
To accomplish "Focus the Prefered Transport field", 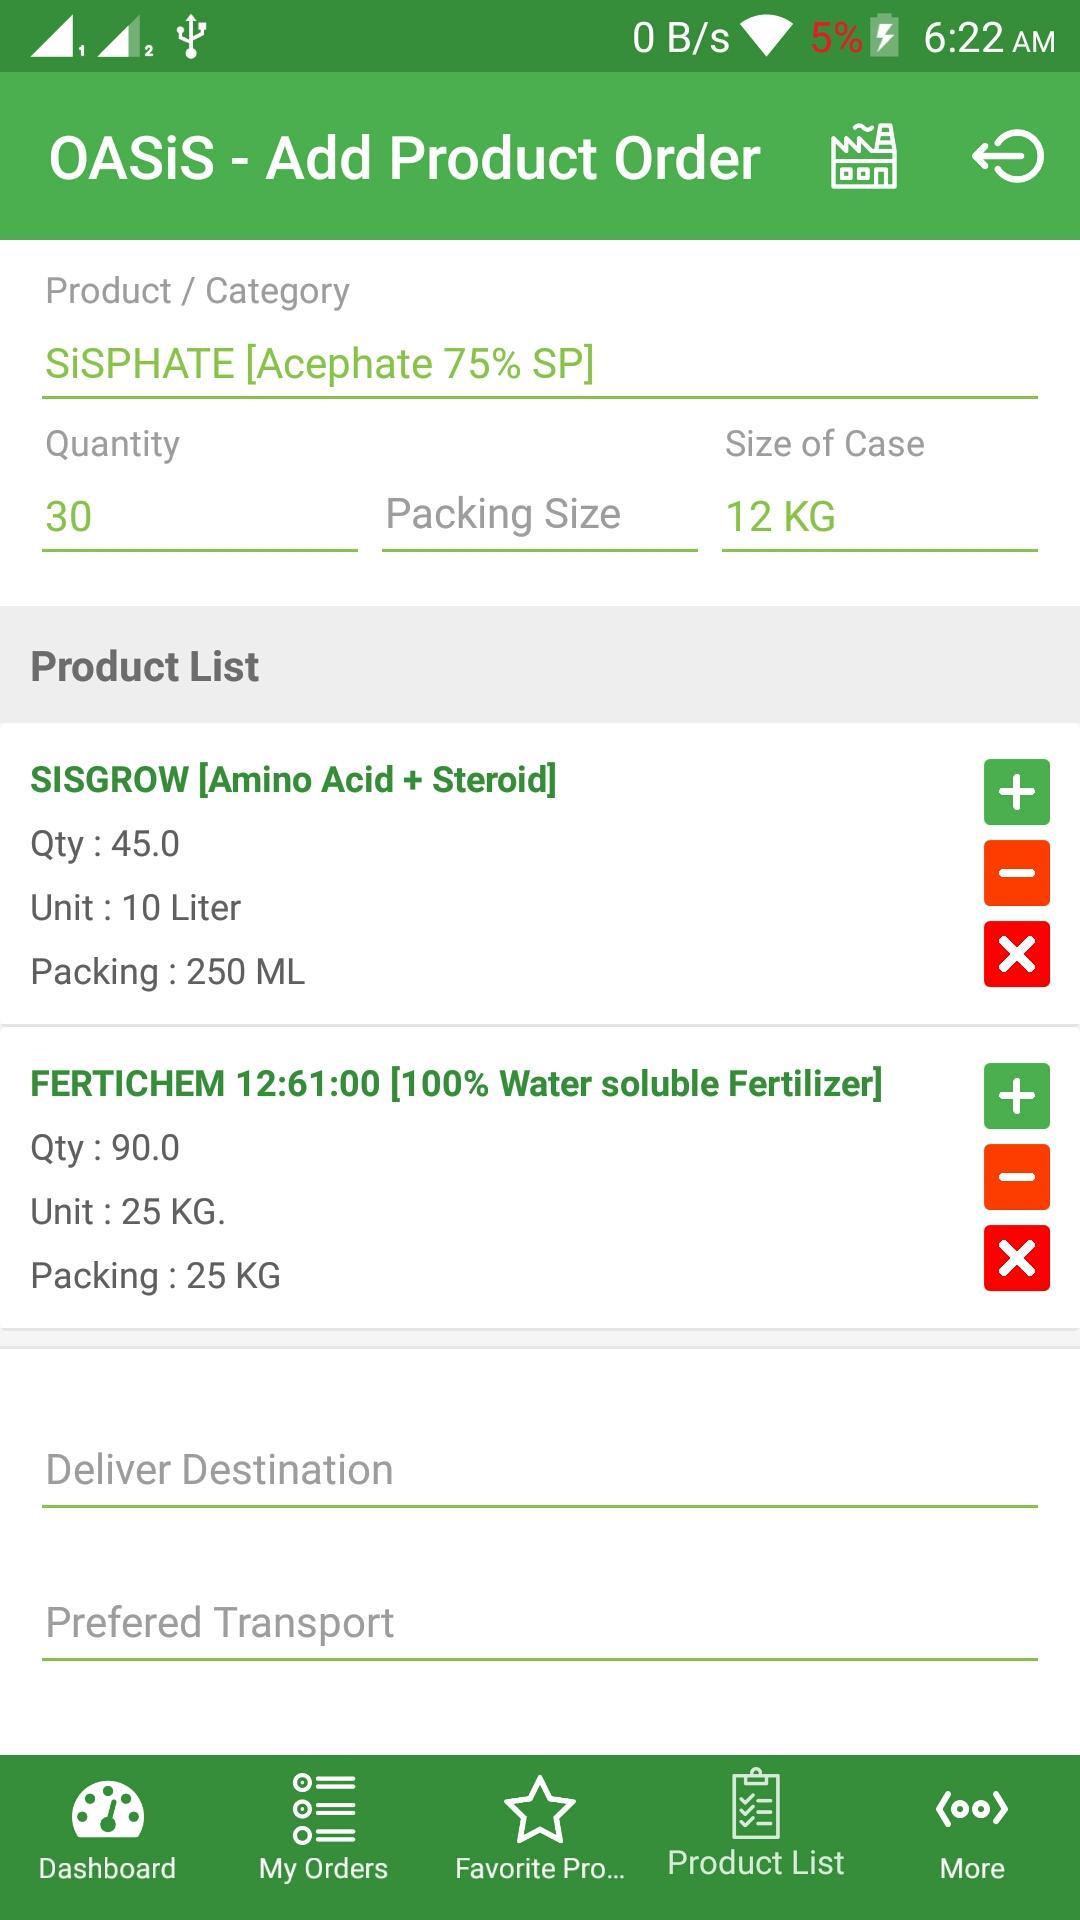I will pos(540,1623).
